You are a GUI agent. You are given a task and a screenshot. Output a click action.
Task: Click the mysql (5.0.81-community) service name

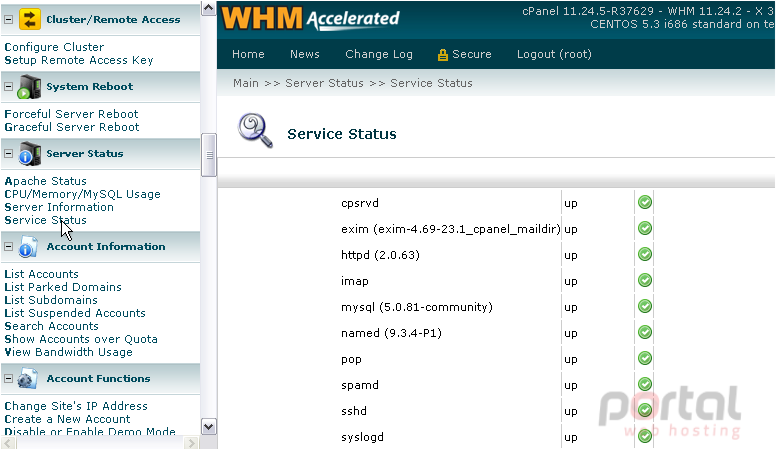click(x=417, y=307)
